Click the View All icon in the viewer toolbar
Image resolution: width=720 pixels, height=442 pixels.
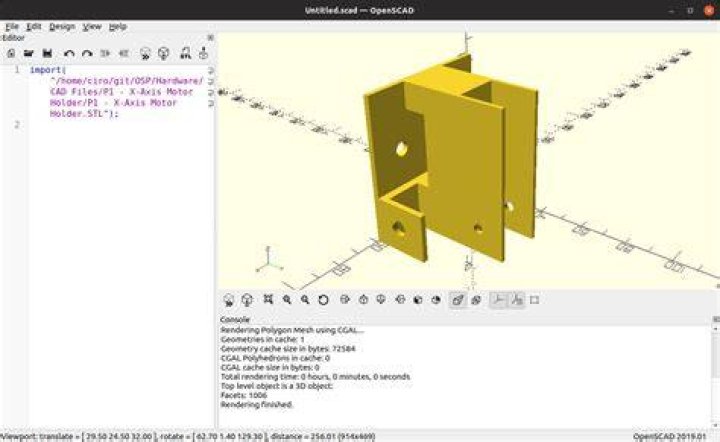click(x=268, y=300)
